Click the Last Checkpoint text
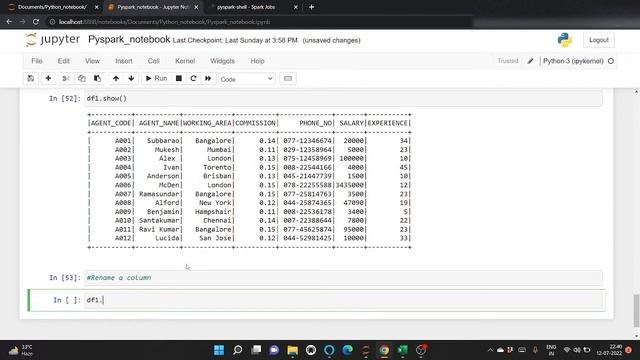 coord(235,40)
